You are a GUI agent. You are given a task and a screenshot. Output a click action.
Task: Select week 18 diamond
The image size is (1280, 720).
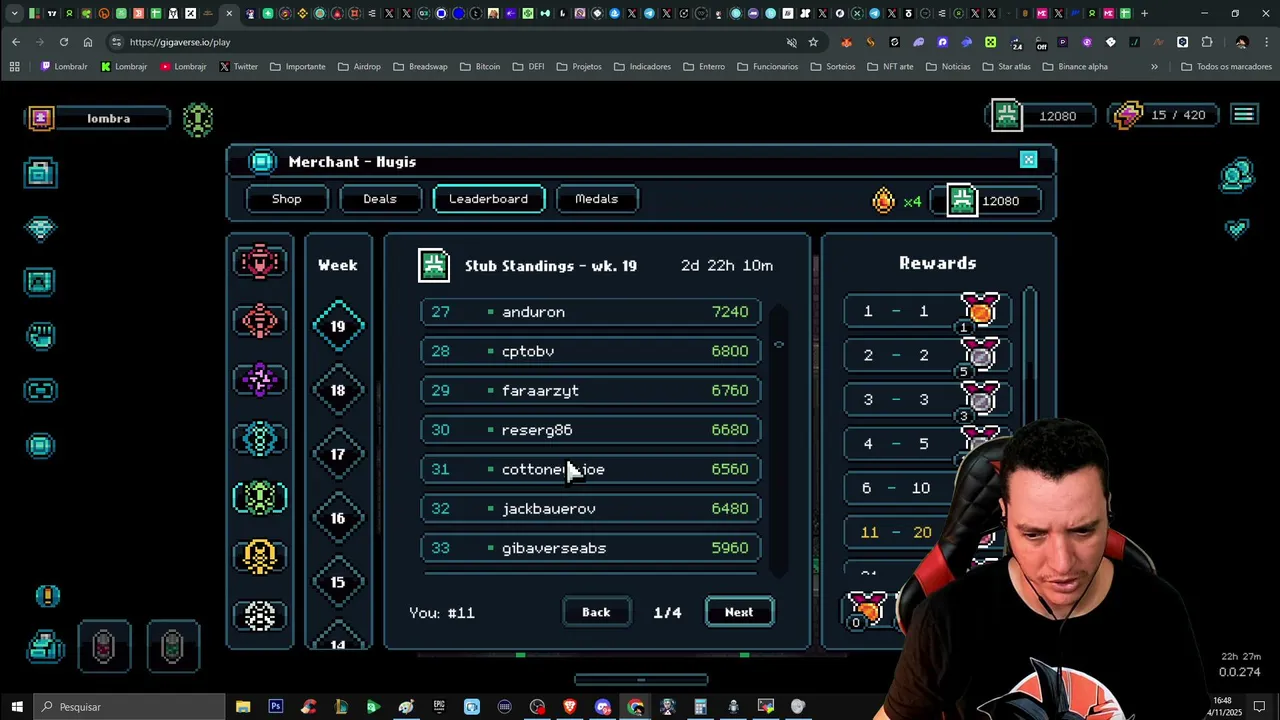coord(338,390)
